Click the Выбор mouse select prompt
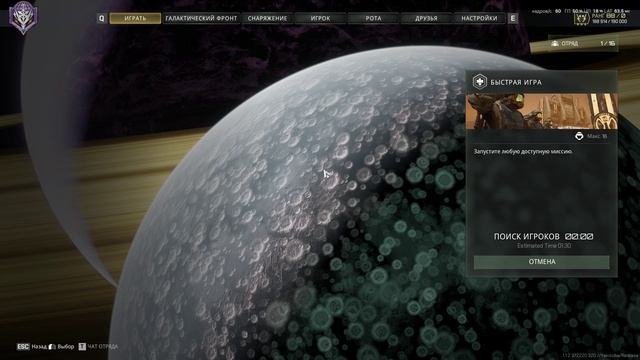This screenshot has width=640, height=360. pos(62,347)
